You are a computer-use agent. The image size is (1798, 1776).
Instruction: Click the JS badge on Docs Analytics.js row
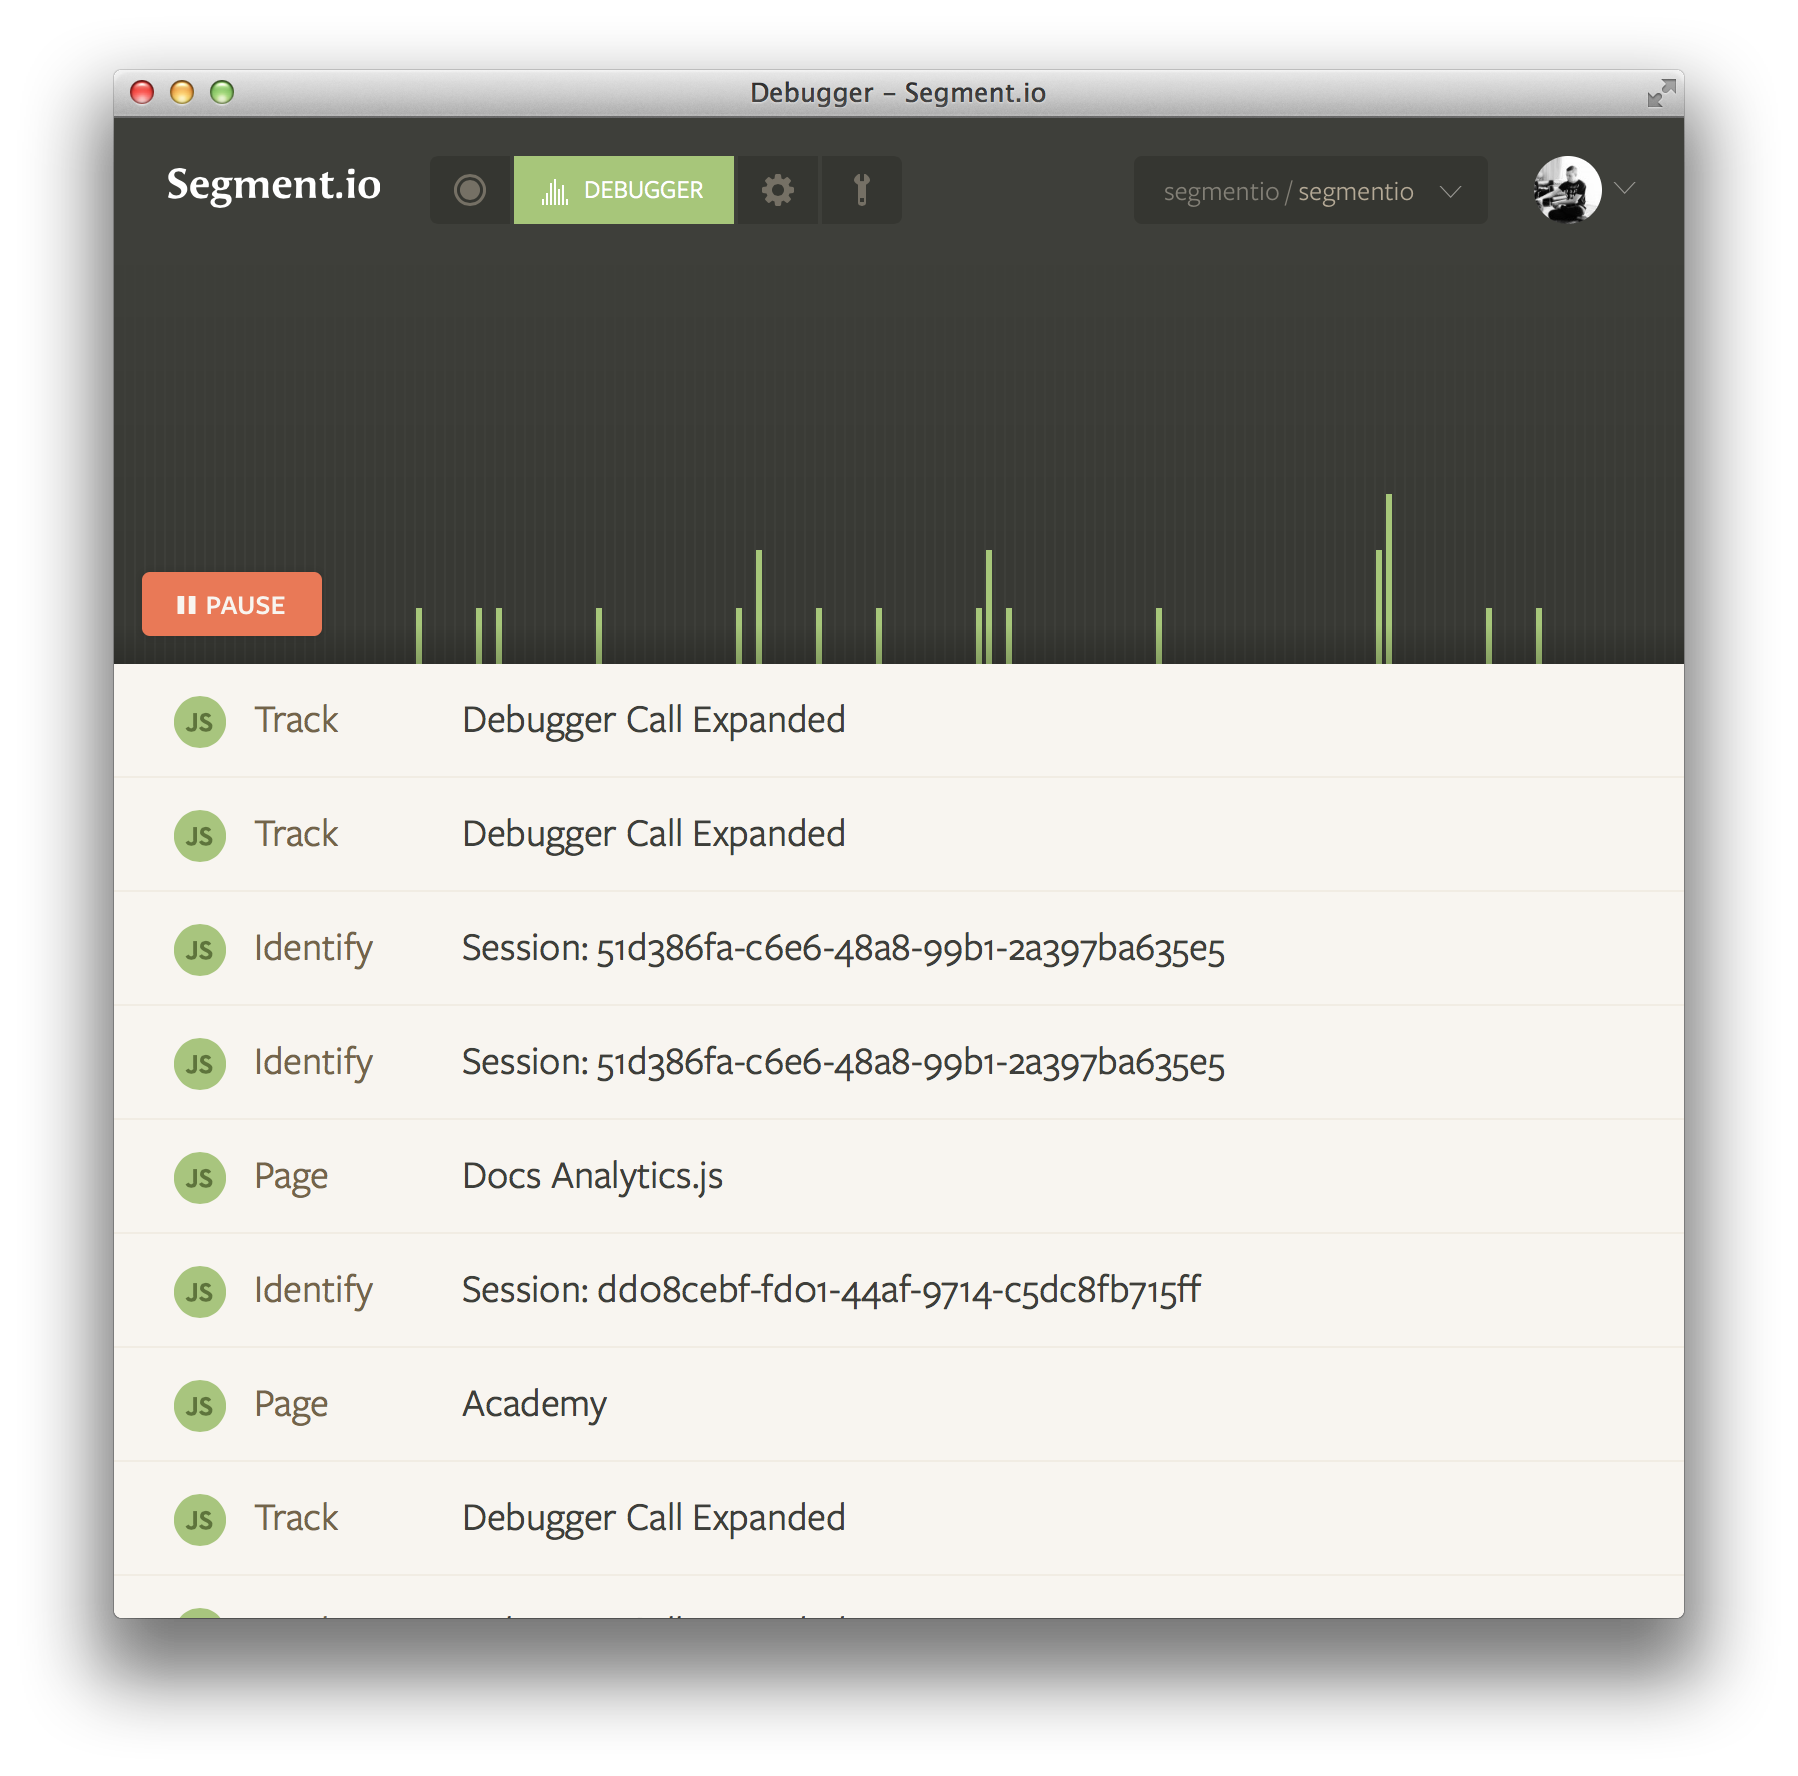(x=199, y=1177)
